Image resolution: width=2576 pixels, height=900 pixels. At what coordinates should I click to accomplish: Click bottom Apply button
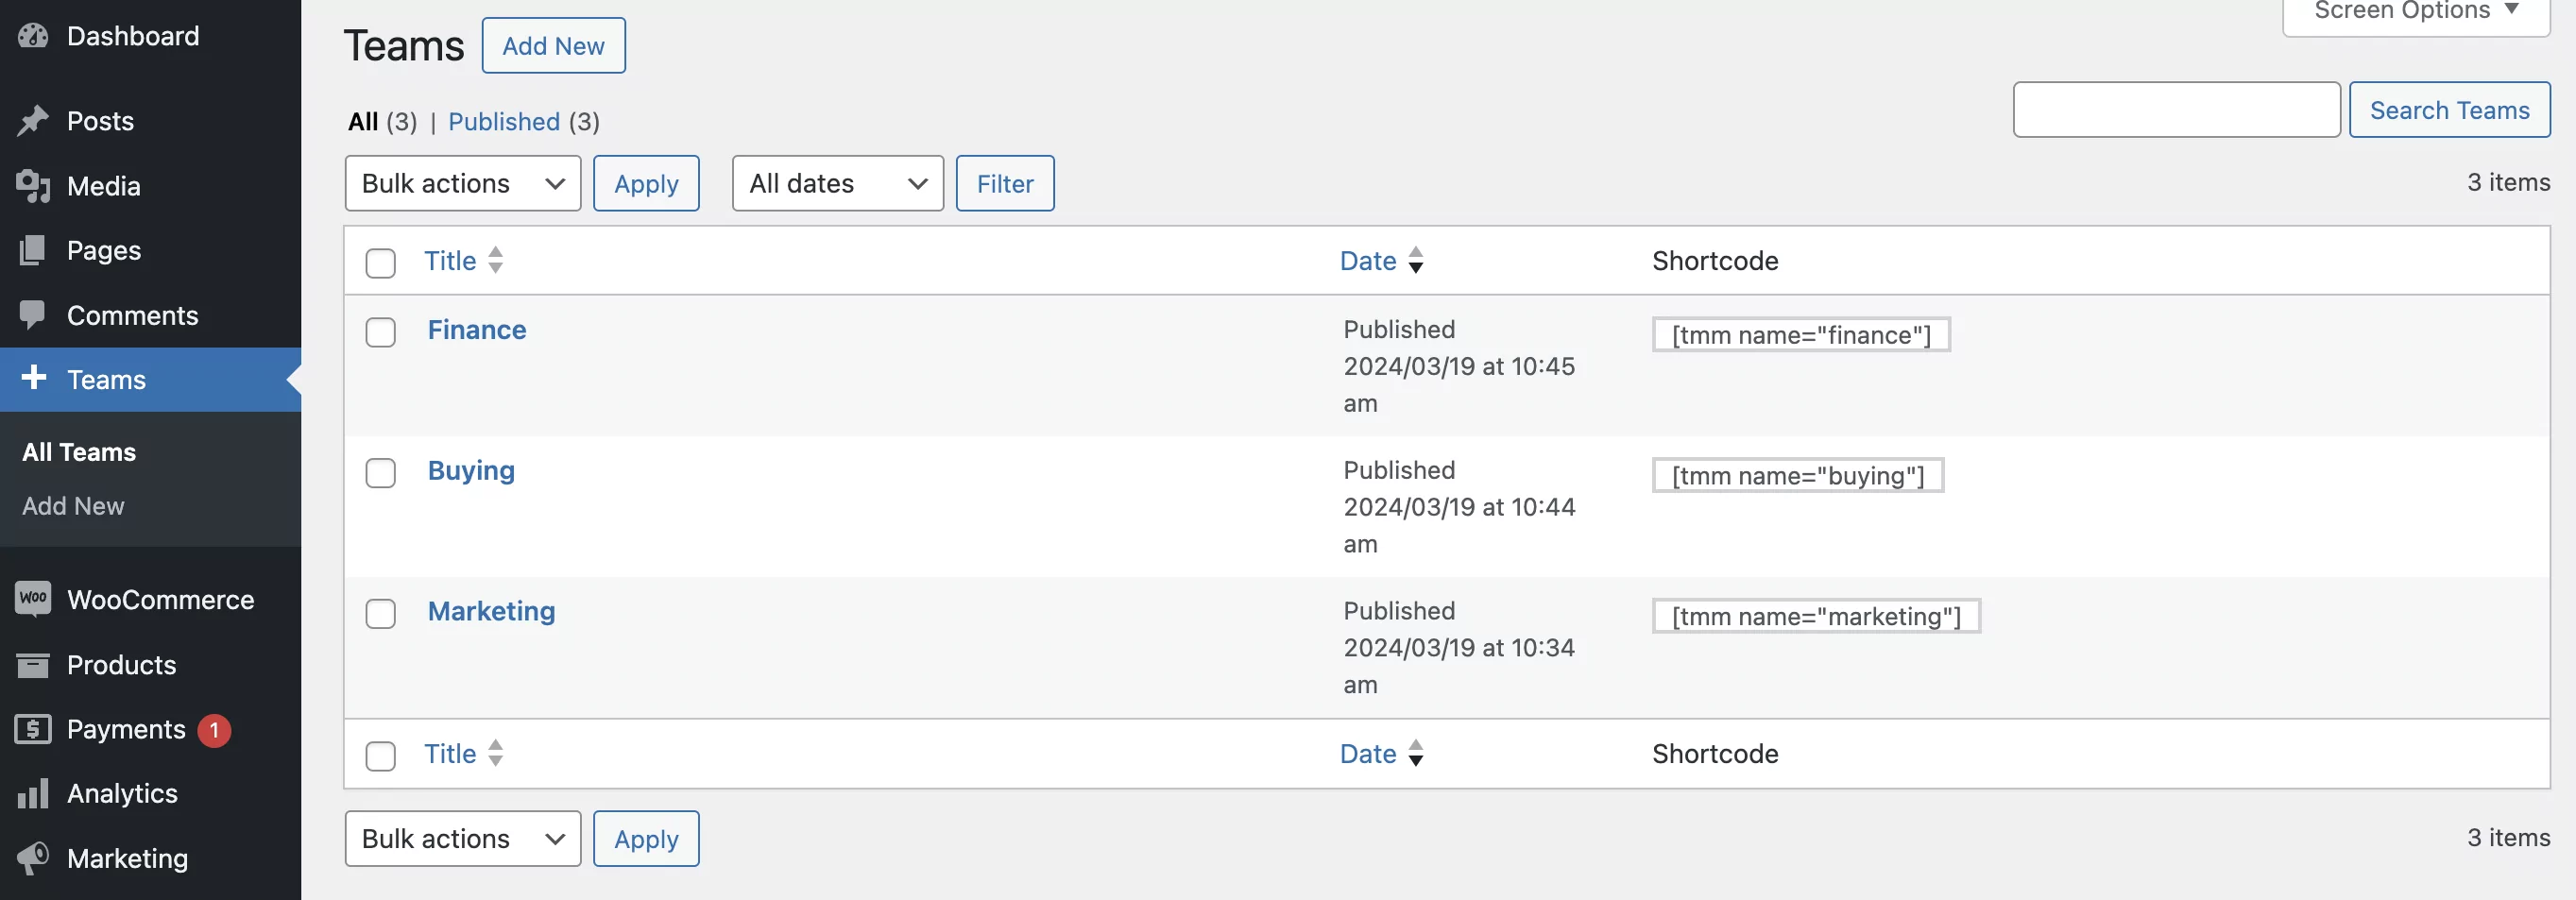coord(646,838)
